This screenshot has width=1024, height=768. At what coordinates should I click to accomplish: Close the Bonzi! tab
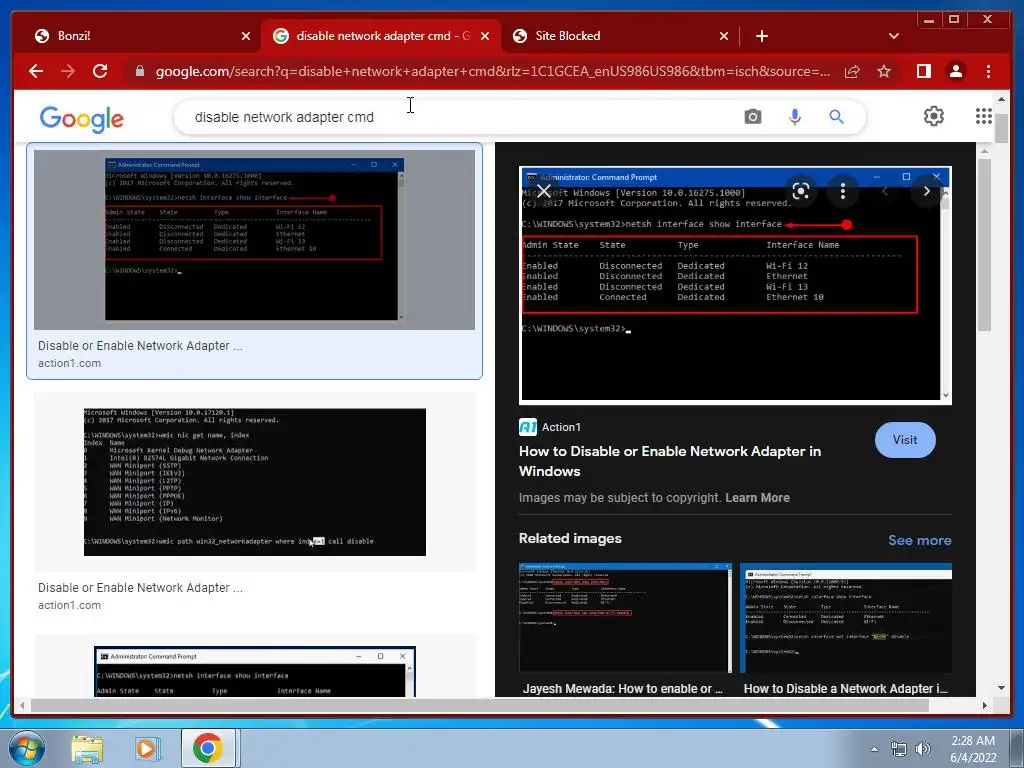tap(246, 36)
